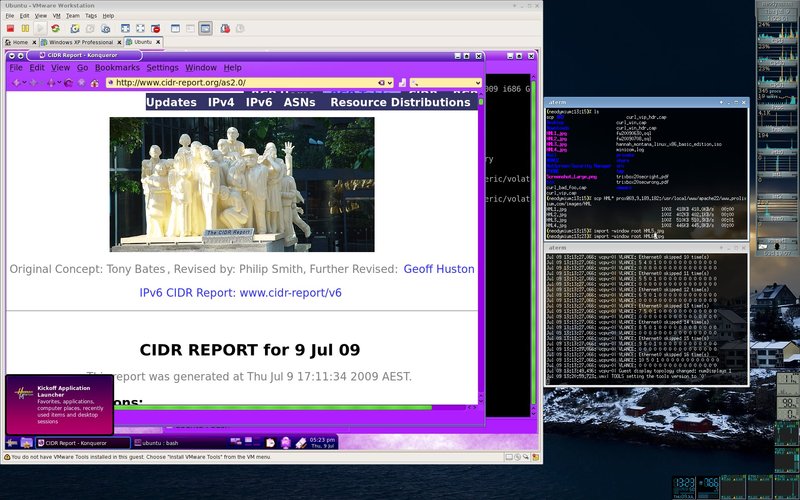Click the URL field with cidr-report.org address
Image resolution: width=800 pixels, height=500 pixels.
[240, 82]
